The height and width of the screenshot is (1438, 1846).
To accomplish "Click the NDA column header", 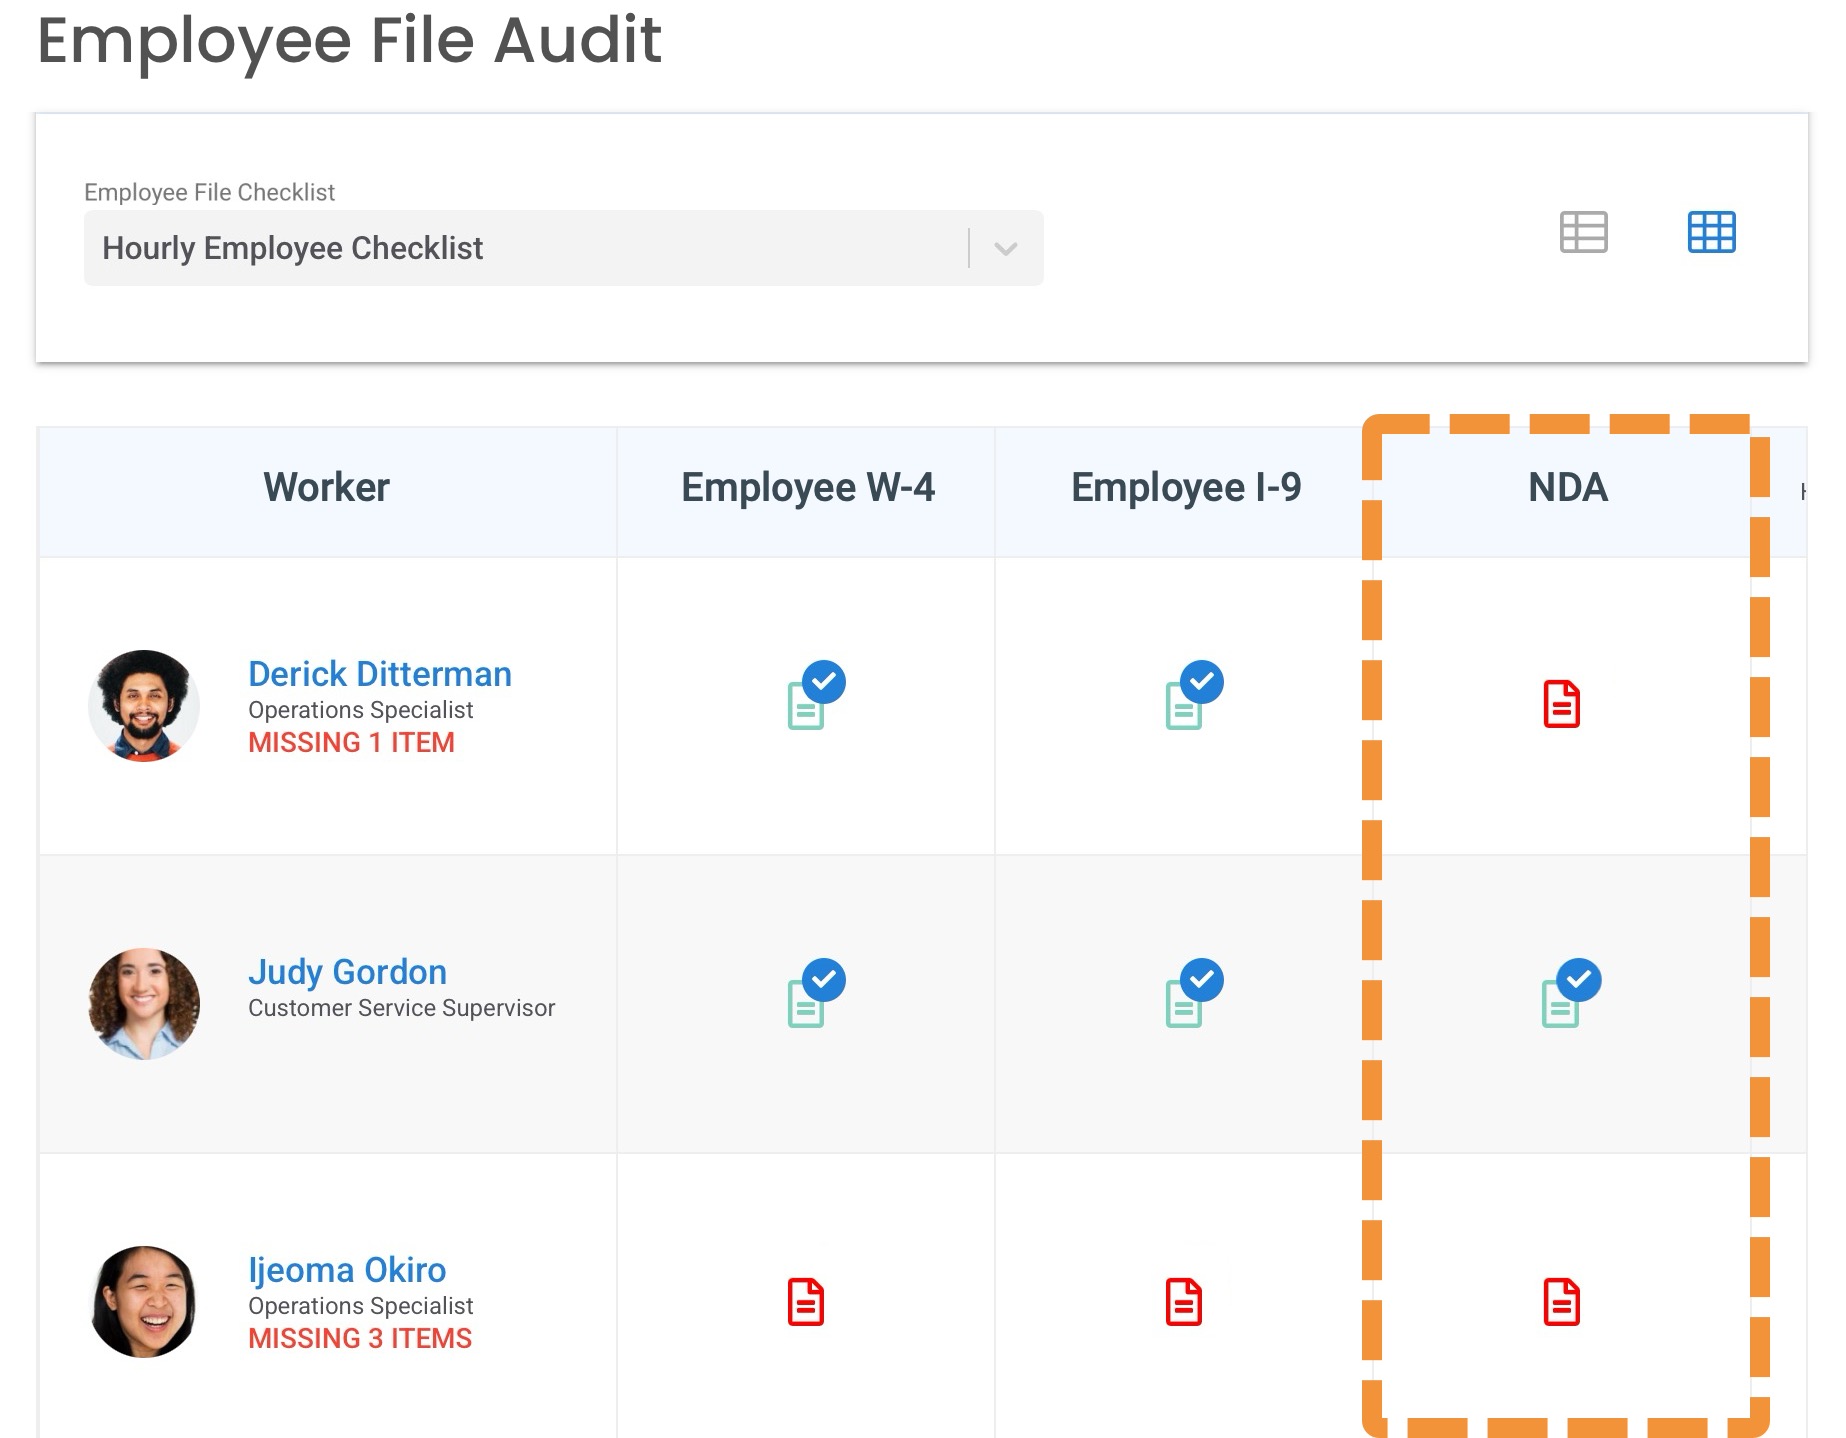I will point(1567,488).
